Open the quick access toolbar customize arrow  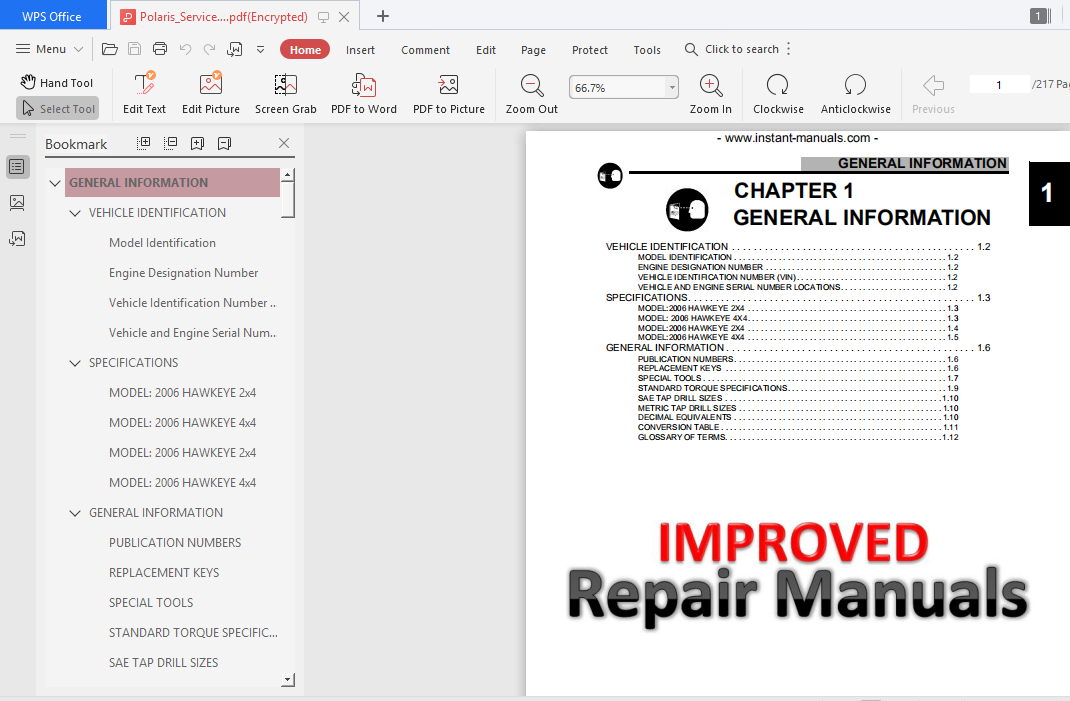click(260, 49)
